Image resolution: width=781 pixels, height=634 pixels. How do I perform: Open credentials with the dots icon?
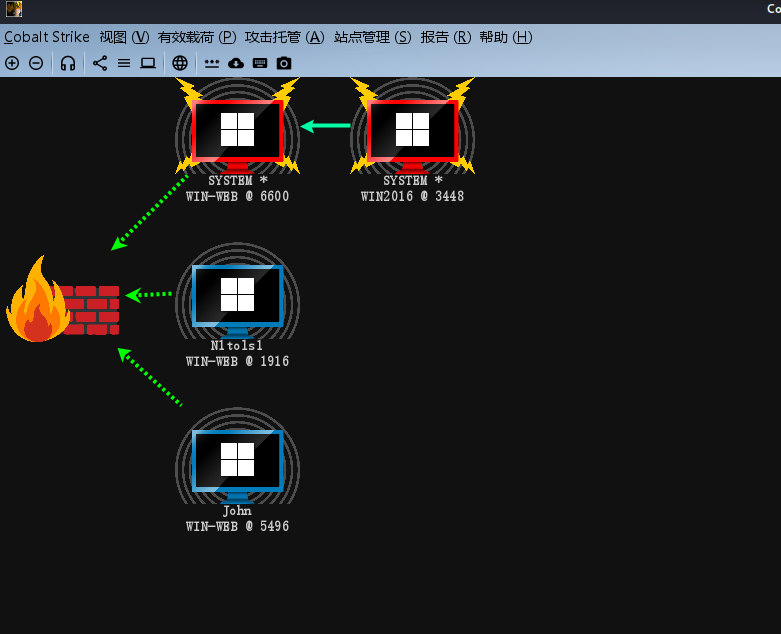pos(212,63)
